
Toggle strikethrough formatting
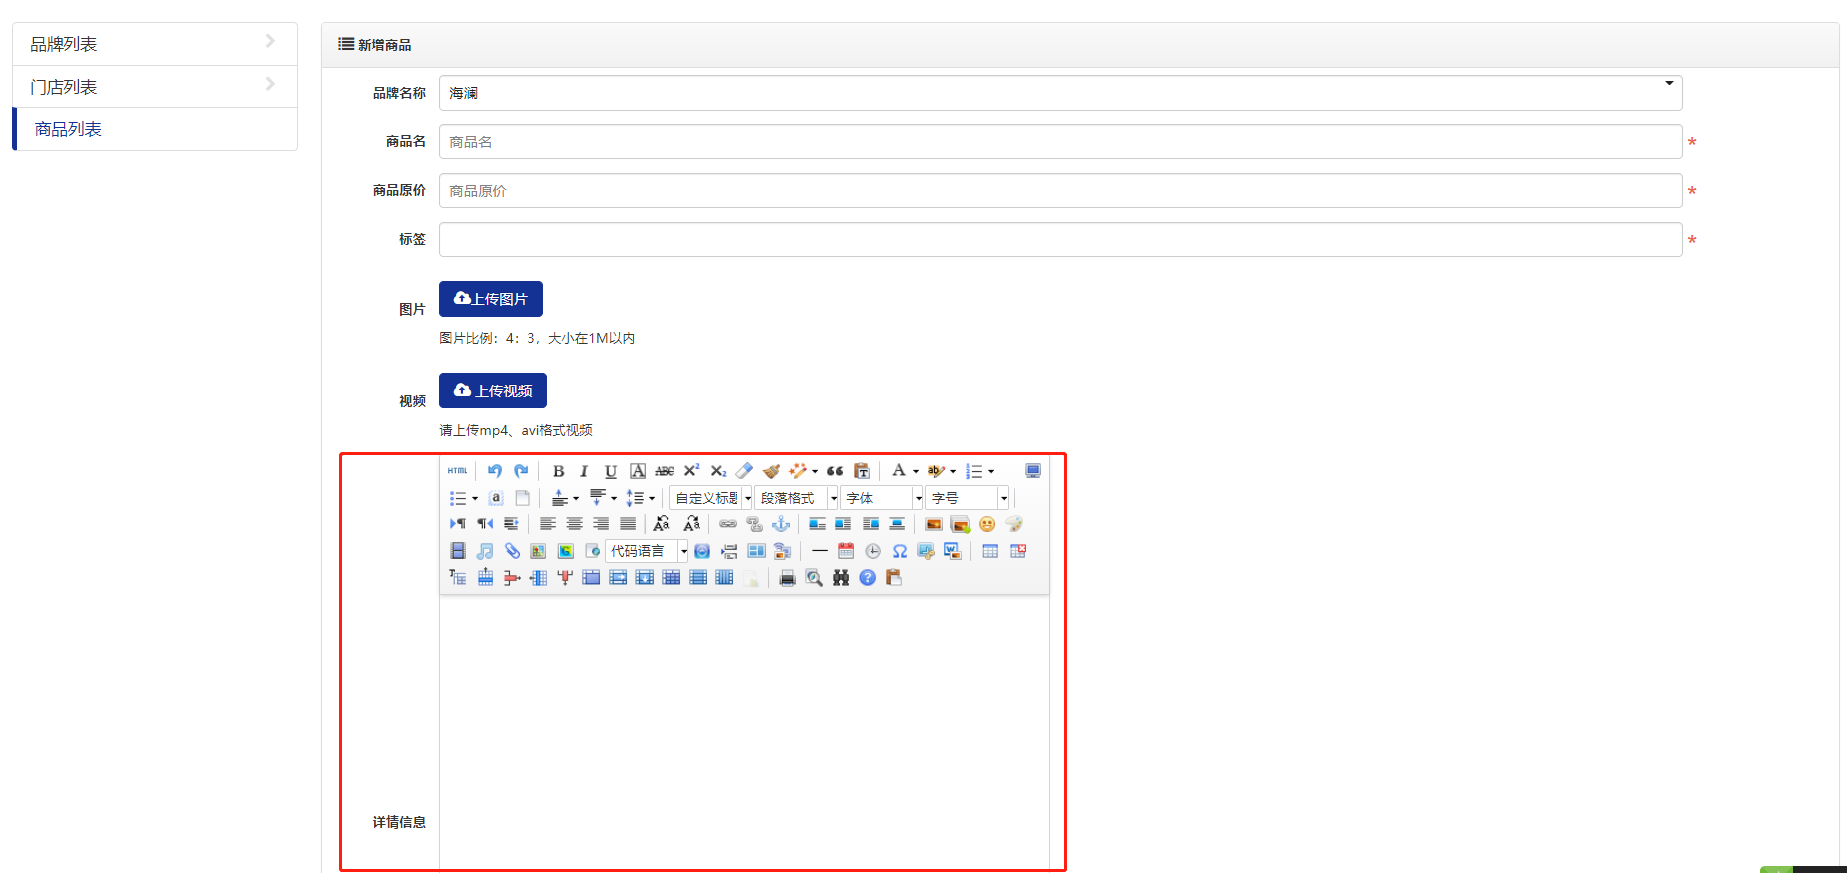665,471
